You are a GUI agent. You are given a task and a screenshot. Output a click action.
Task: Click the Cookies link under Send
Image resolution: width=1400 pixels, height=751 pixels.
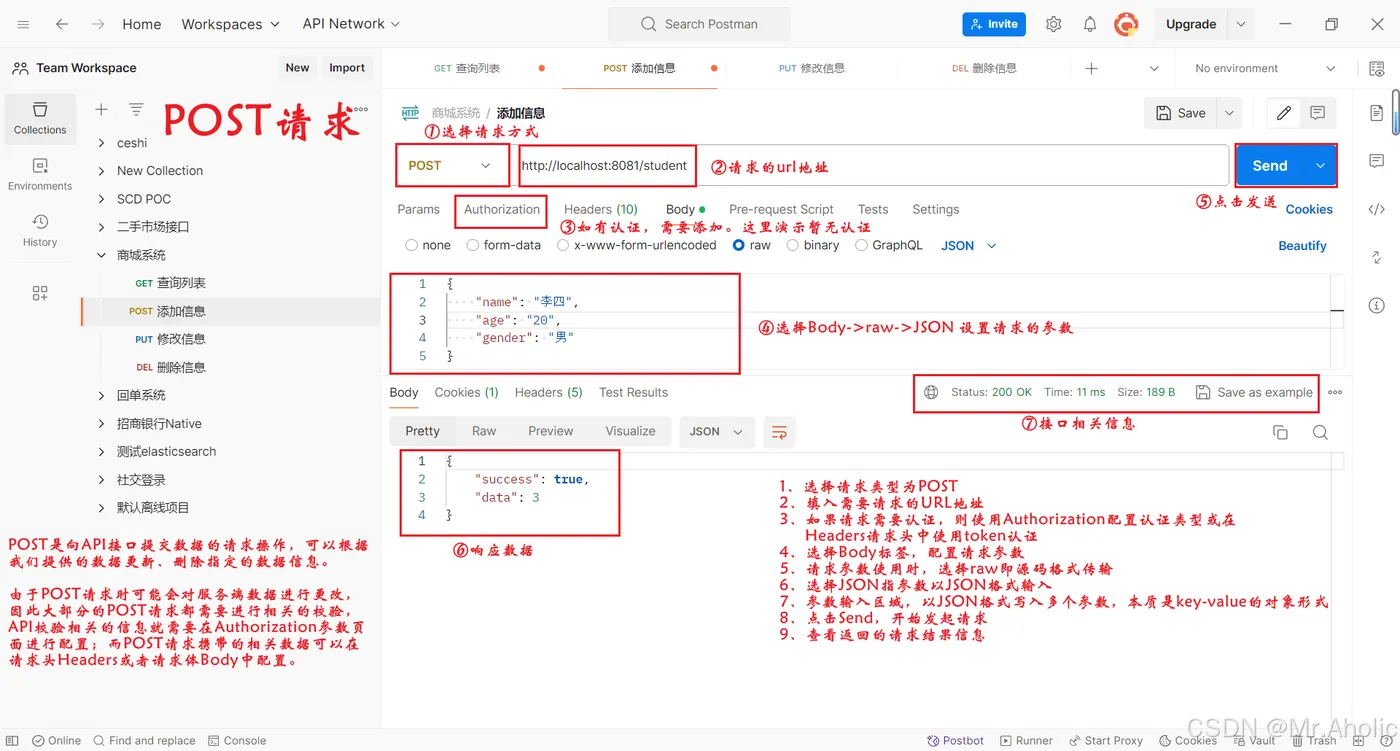(1309, 209)
